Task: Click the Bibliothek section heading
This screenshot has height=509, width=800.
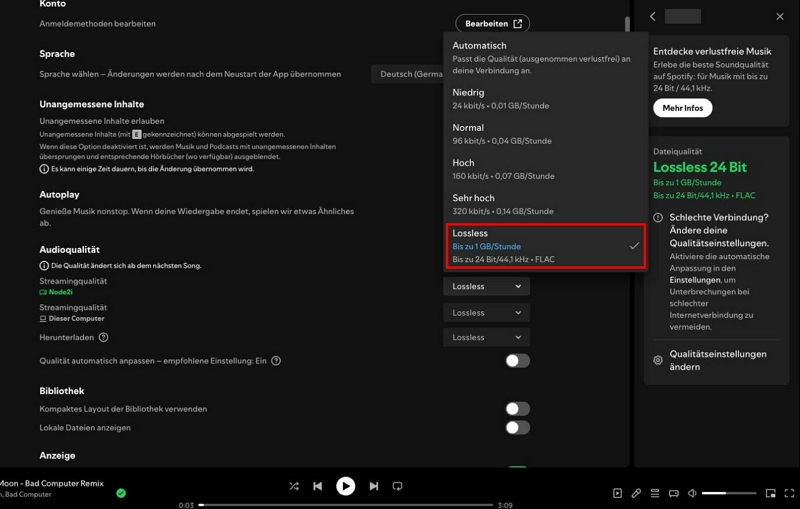Action: click(62, 391)
